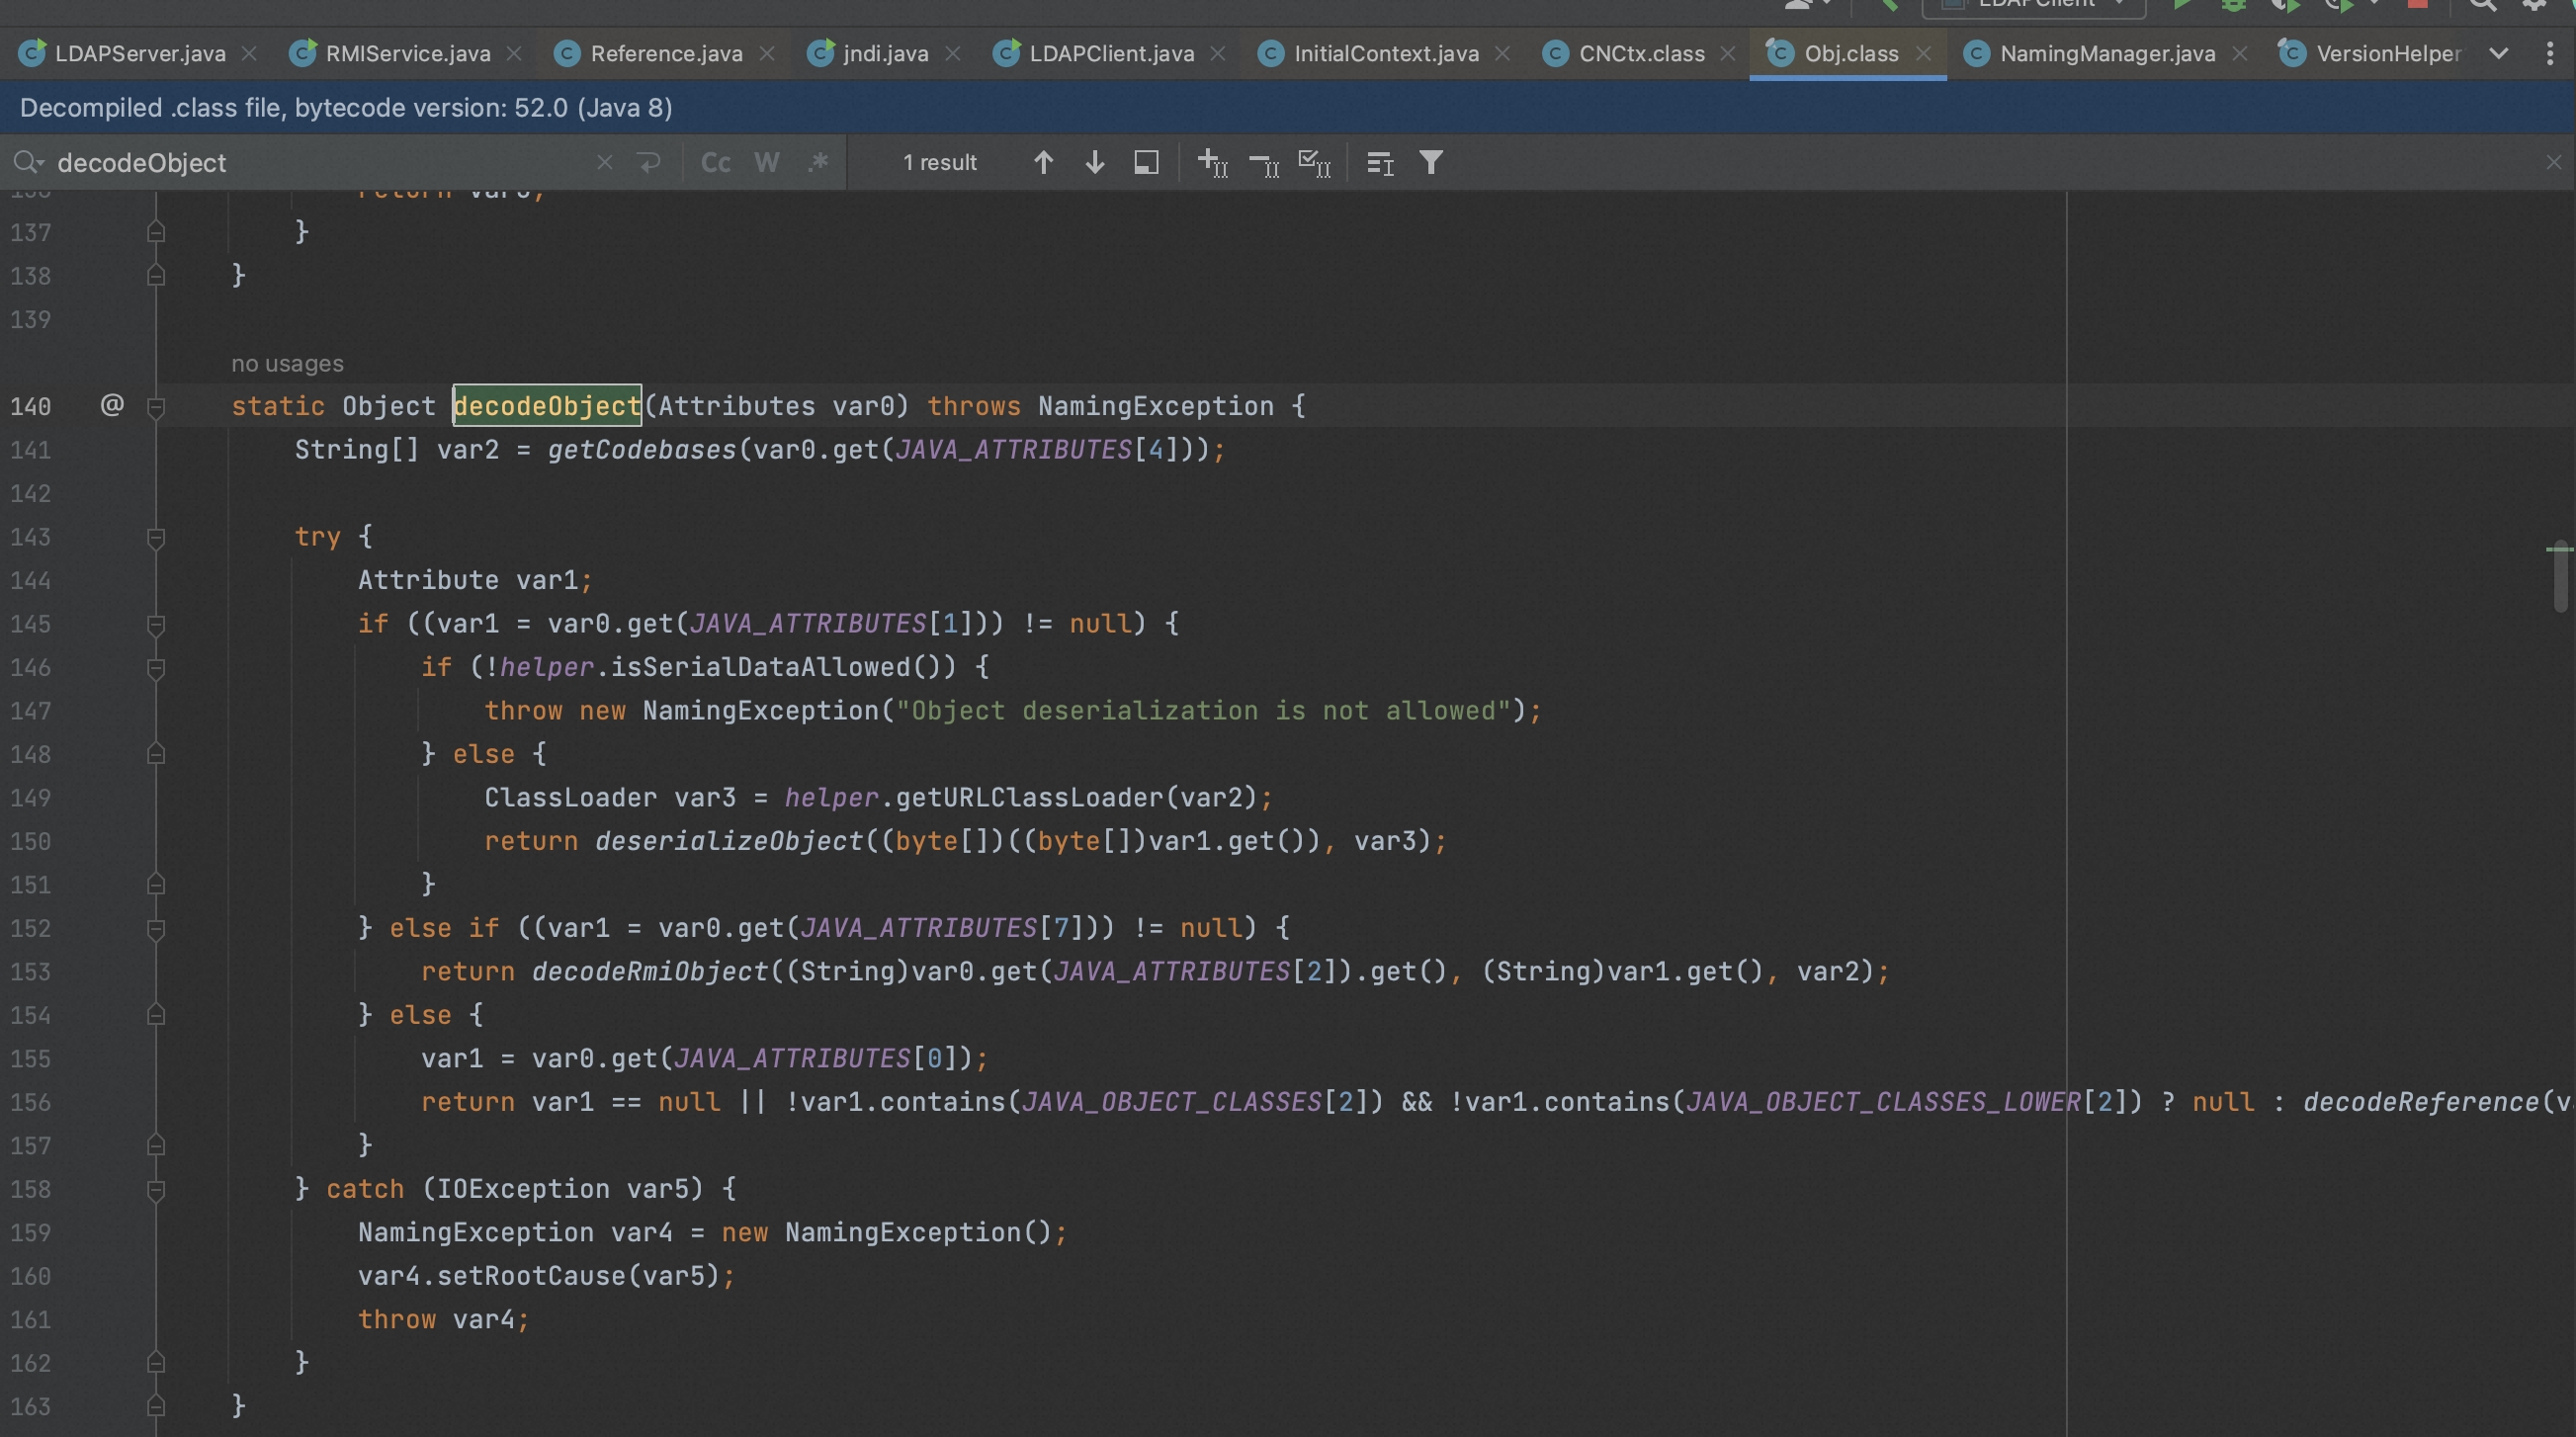Click the @ gutter icon on line 140
2576x1437 pixels.
coord(112,404)
